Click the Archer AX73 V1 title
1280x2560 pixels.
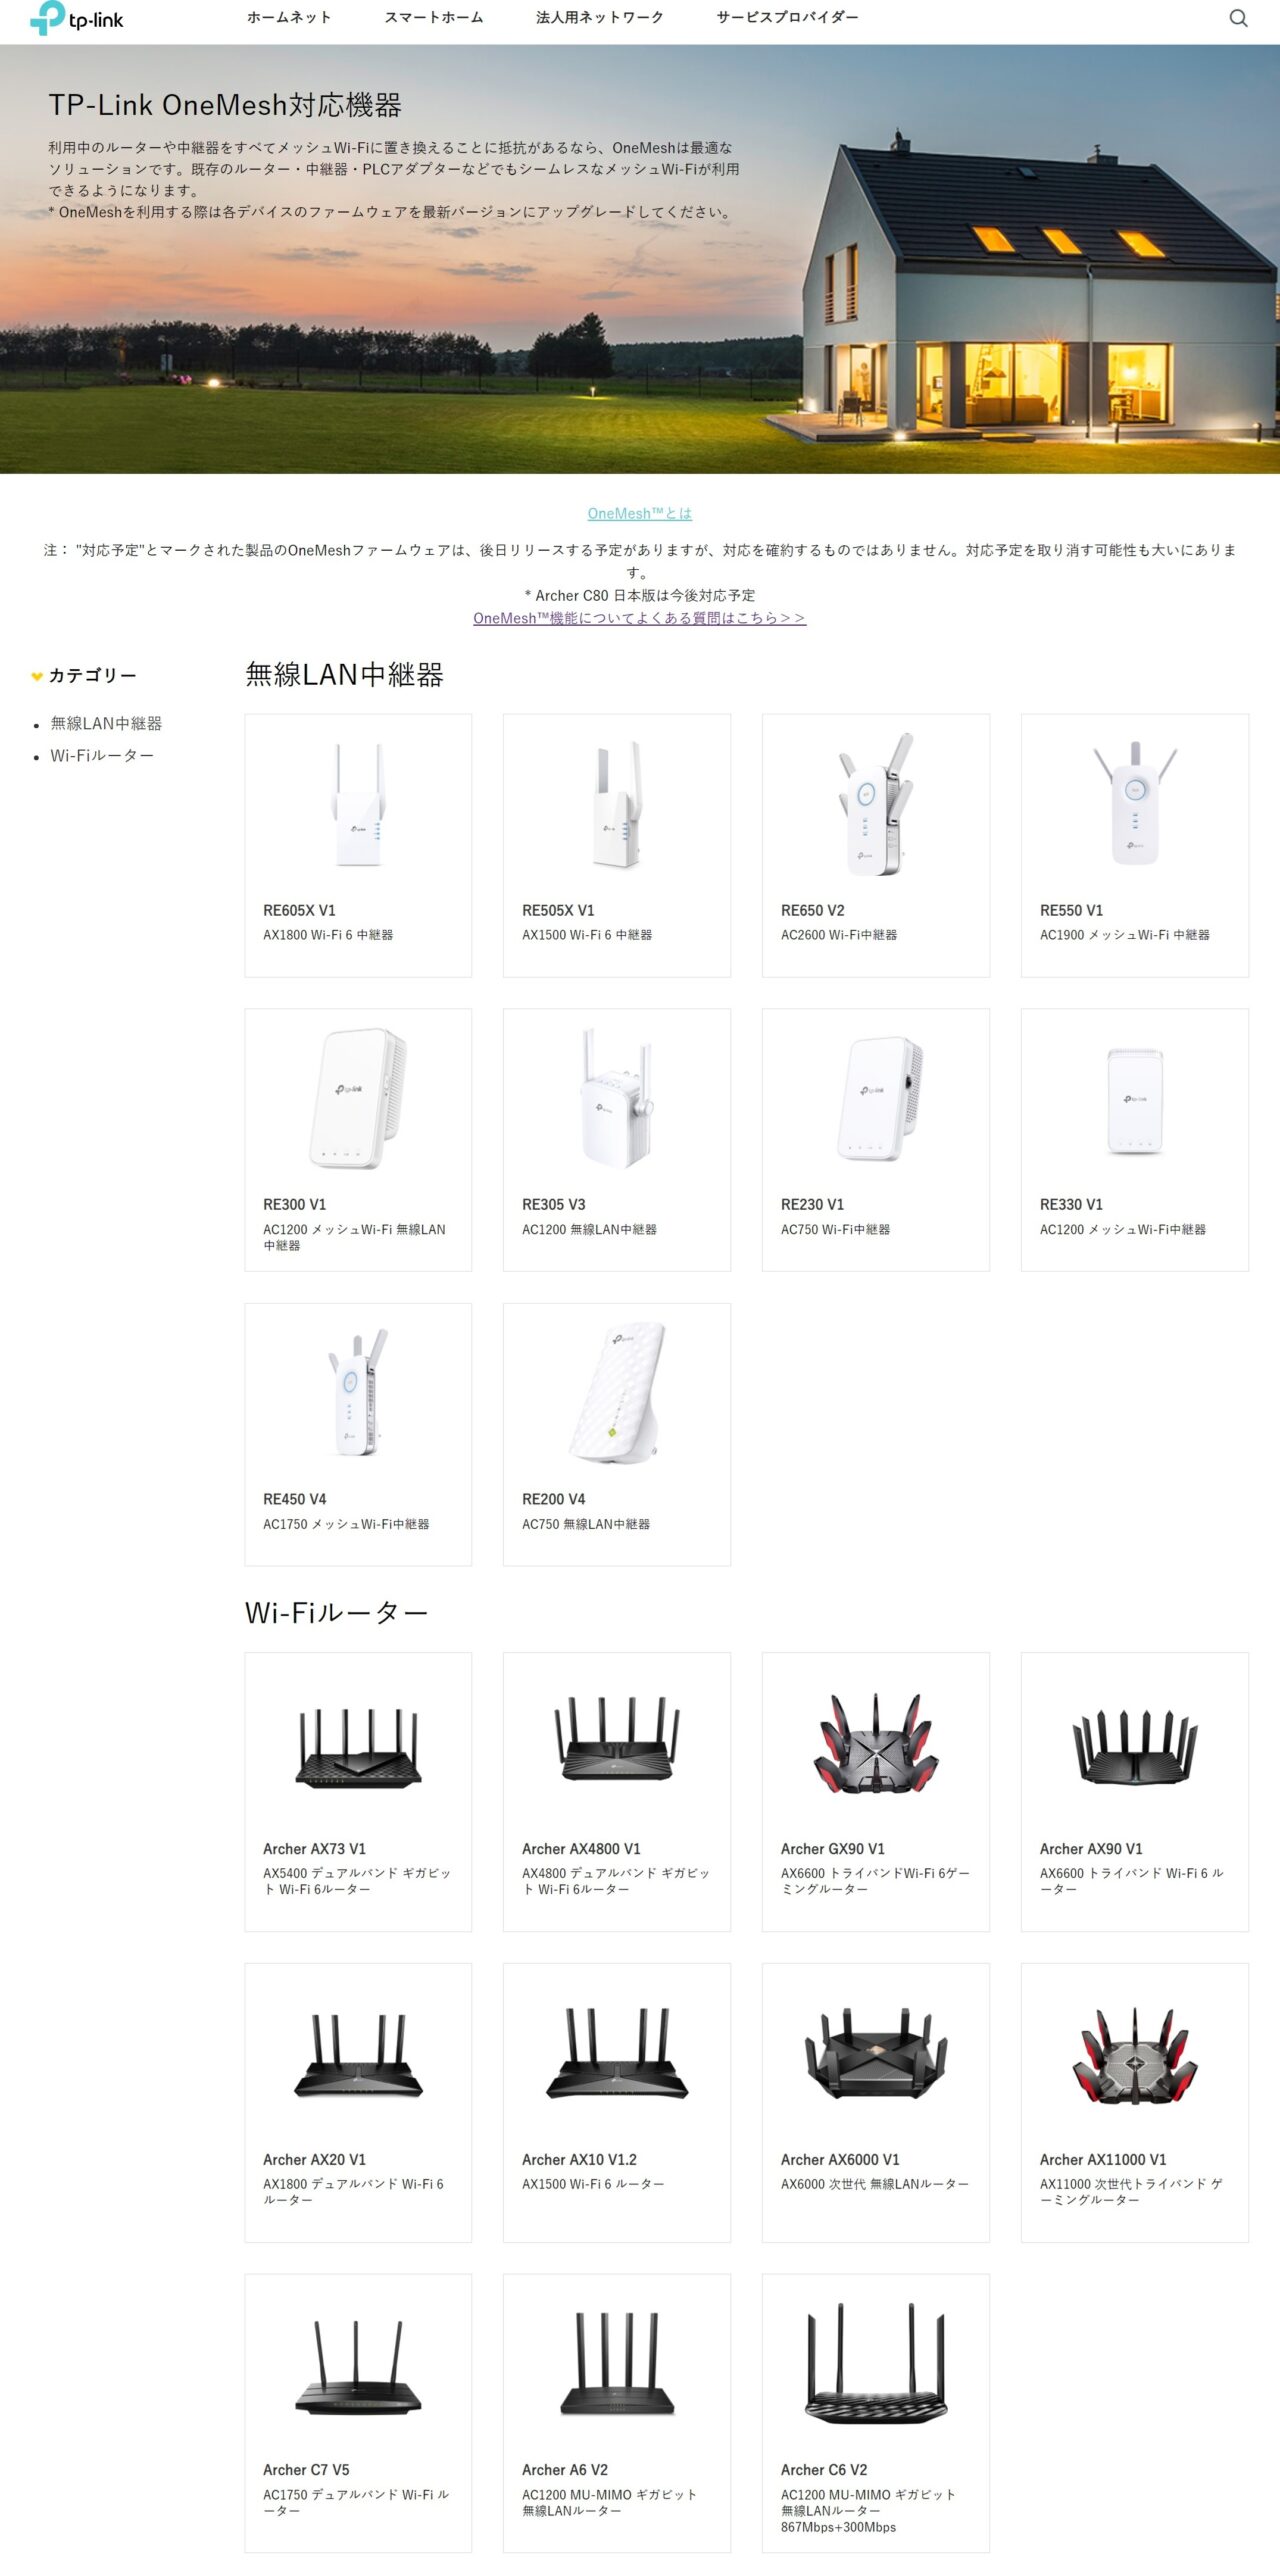tap(315, 1849)
